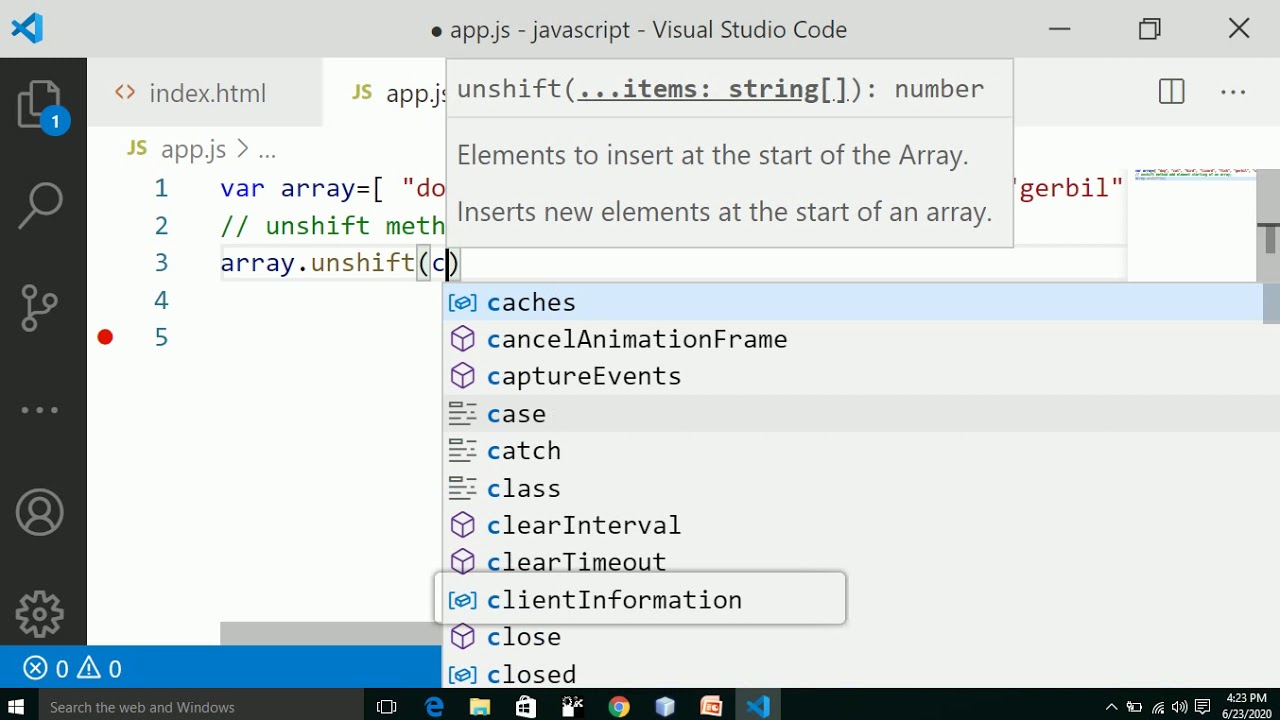Click line number 1 in gutter
1280x720 pixels.
click(x=161, y=188)
